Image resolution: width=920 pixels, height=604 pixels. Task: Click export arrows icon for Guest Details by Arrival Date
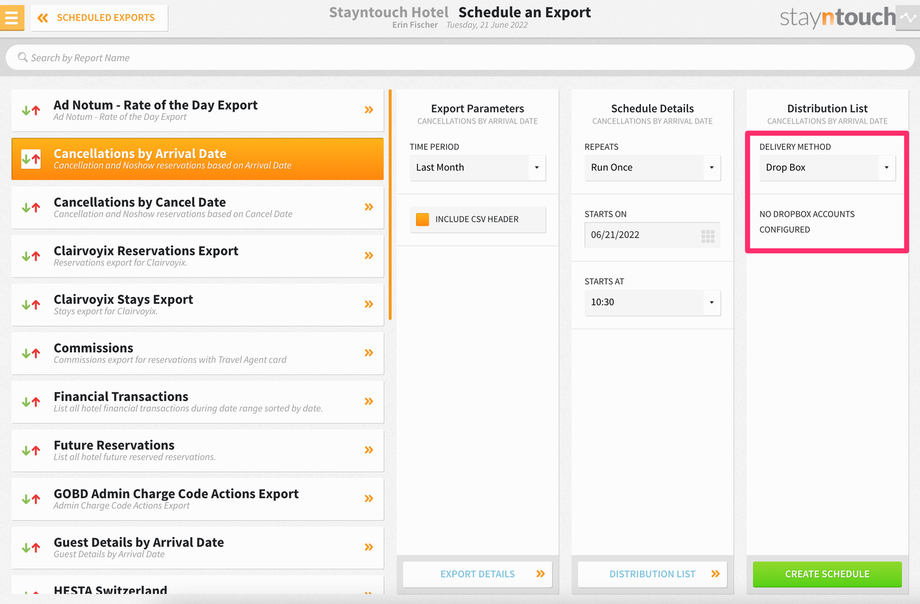tap(31, 548)
